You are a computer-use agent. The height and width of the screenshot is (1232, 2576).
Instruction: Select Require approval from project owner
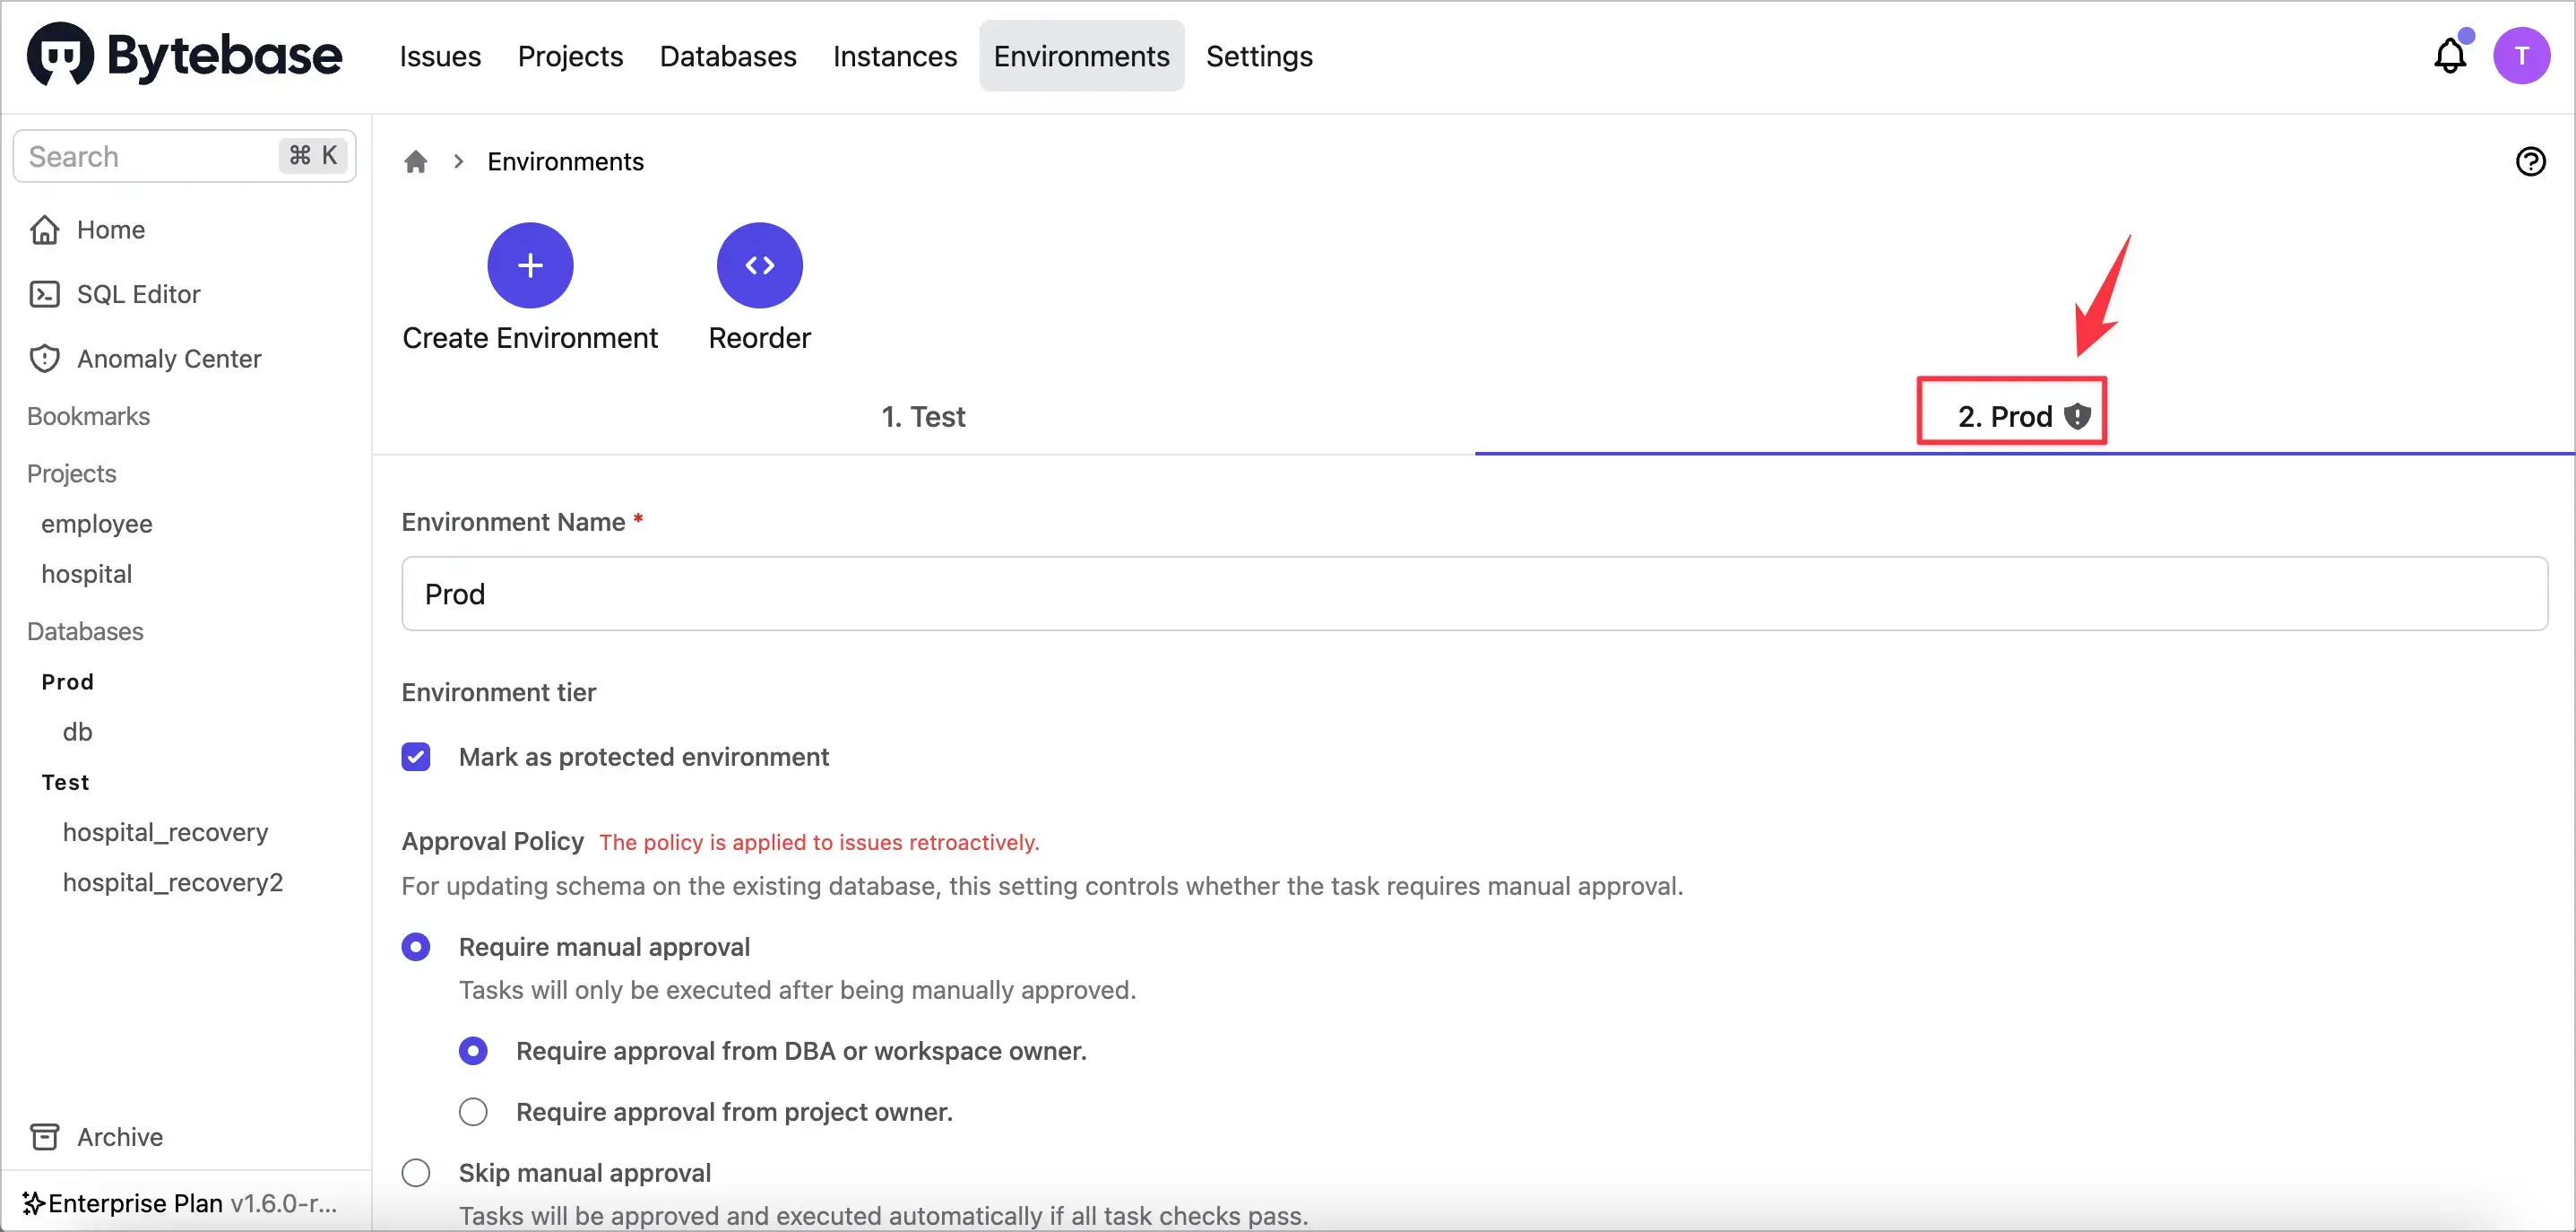tap(473, 1112)
